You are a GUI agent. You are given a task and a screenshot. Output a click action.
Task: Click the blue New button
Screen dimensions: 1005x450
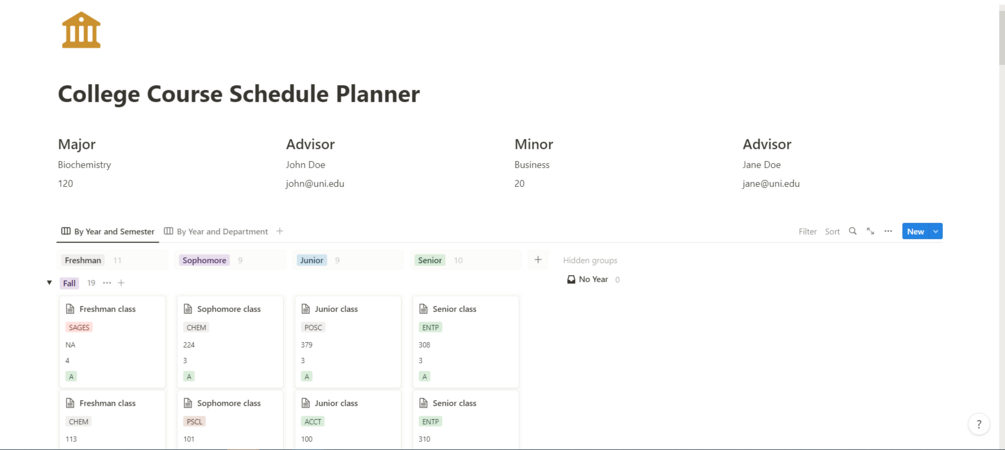pyautogui.click(x=914, y=231)
